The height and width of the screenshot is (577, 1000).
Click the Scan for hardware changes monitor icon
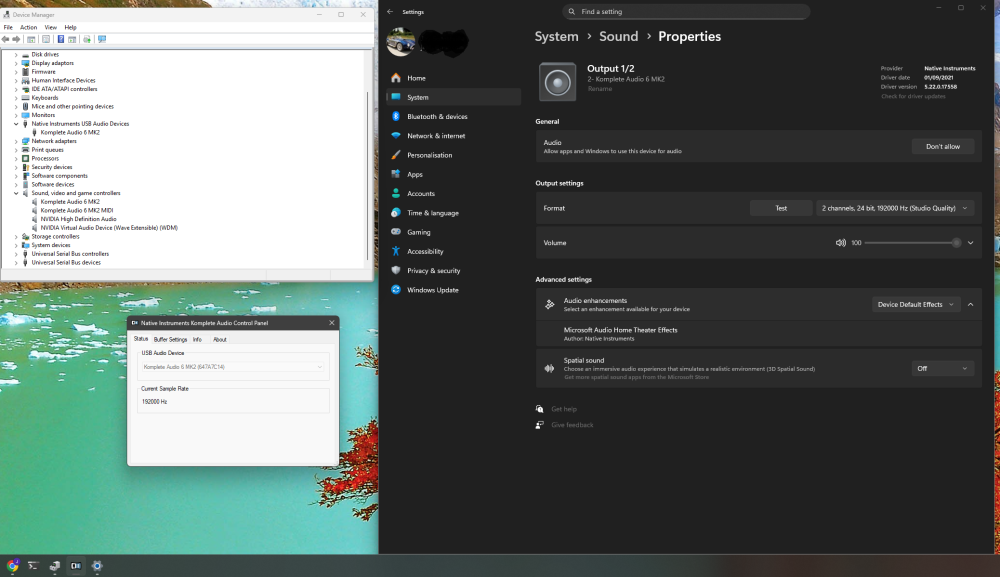click(102, 40)
